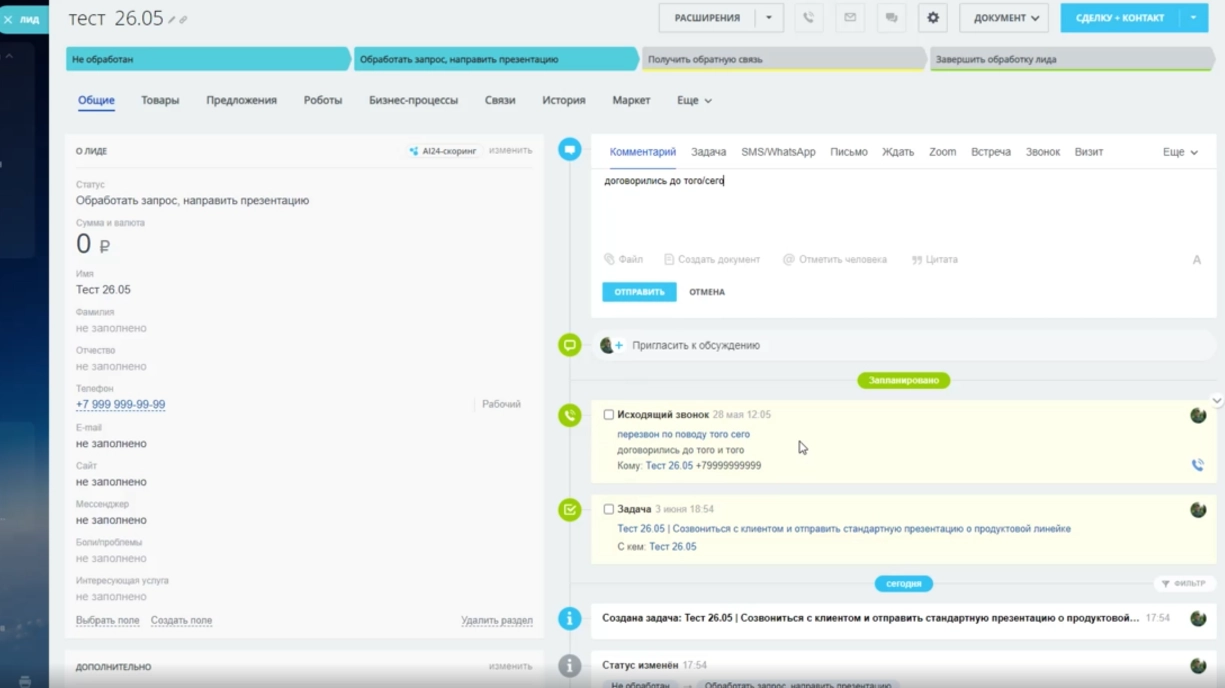Image resolution: width=1225 pixels, height=688 pixels.
Task: Open the chat bubbles icon in top toolbar
Action: pyautogui.click(x=891, y=18)
